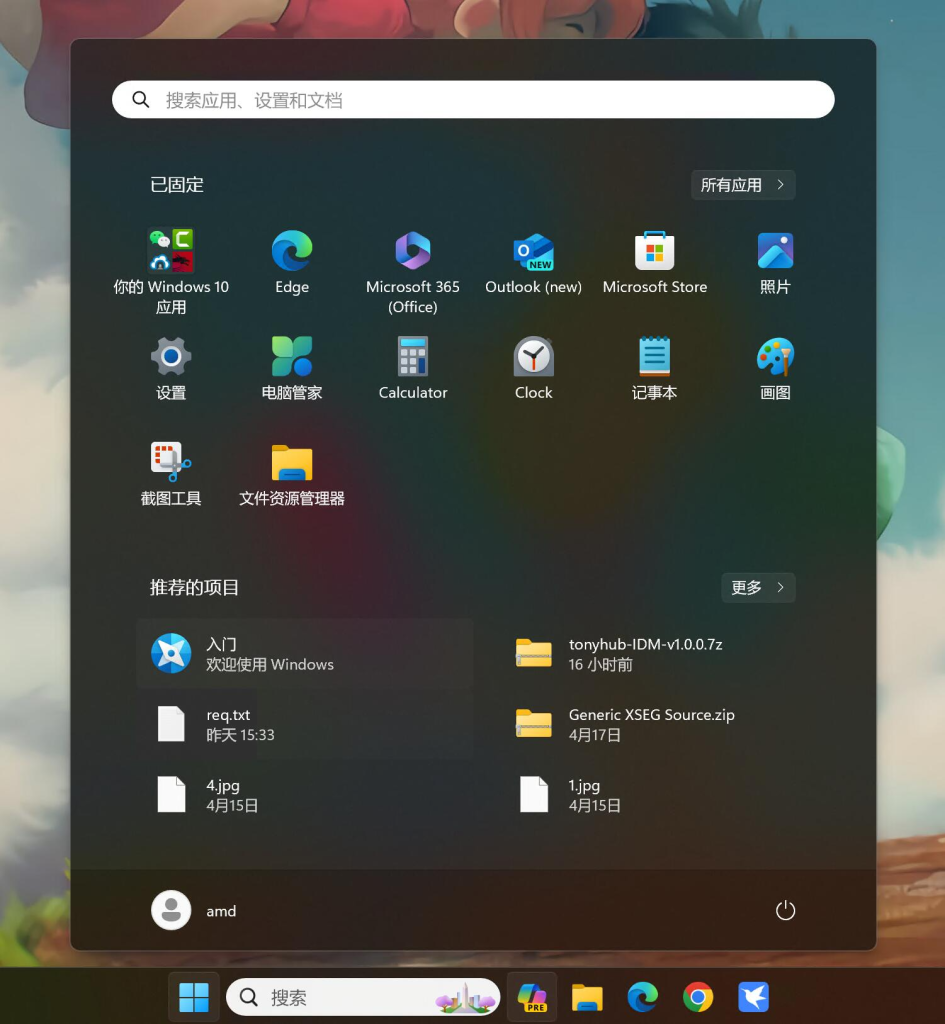Launch Edge from pinned apps

tap(292, 261)
